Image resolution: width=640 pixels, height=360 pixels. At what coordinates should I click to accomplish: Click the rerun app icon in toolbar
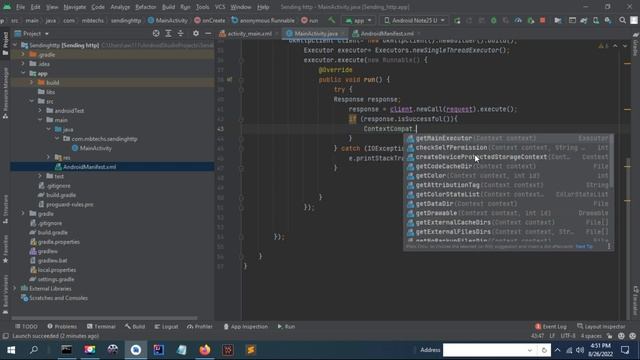(x=457, y=20)
